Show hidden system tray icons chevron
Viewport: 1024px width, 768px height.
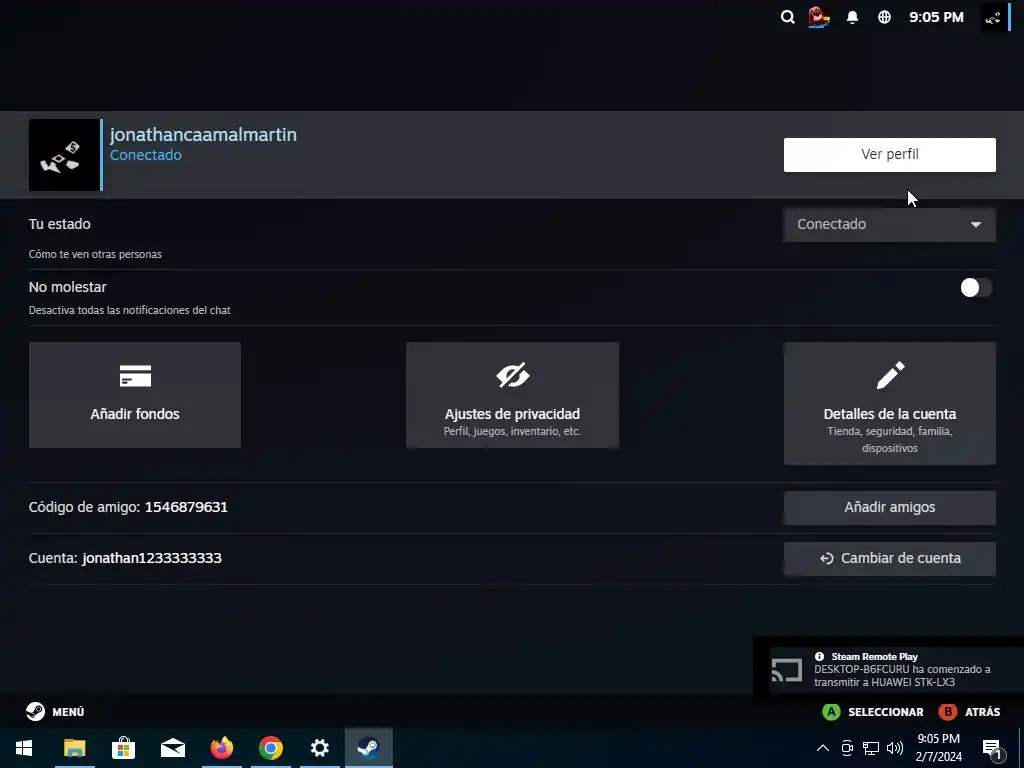tap(823, 748)
